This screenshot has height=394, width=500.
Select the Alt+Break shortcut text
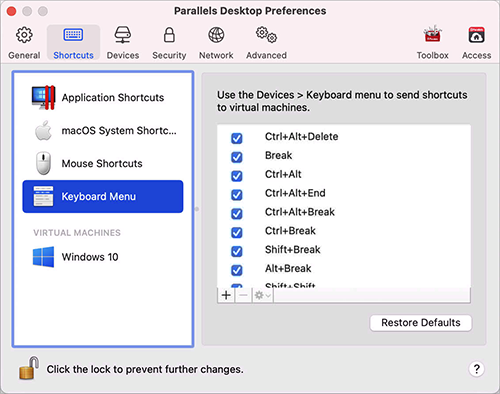point(288,268)
